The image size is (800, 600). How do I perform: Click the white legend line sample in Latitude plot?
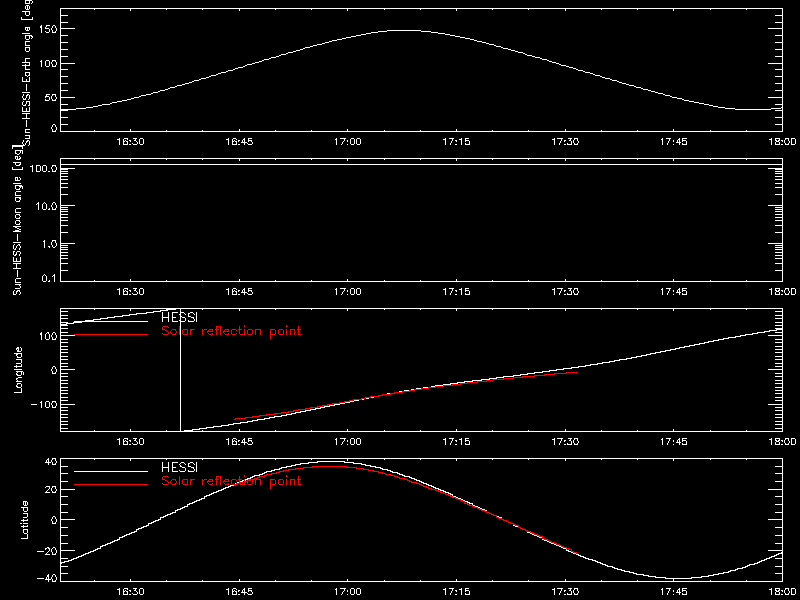point(111,471)
